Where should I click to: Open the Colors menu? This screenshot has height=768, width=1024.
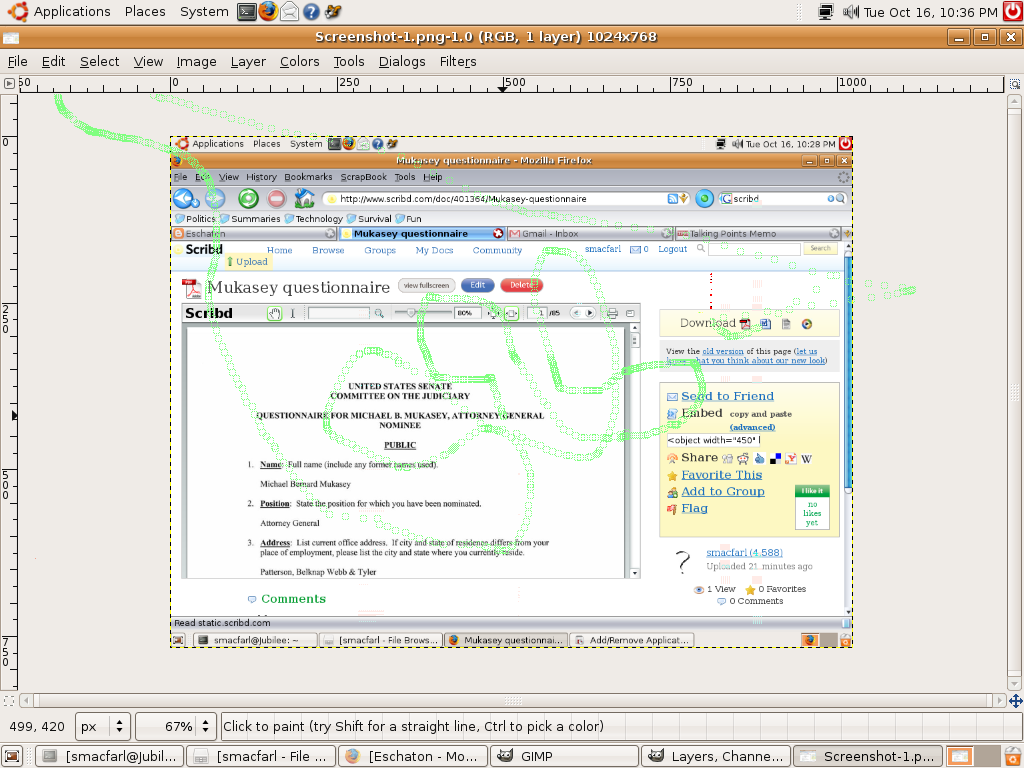pyautogui.click(x=299, y=61)
